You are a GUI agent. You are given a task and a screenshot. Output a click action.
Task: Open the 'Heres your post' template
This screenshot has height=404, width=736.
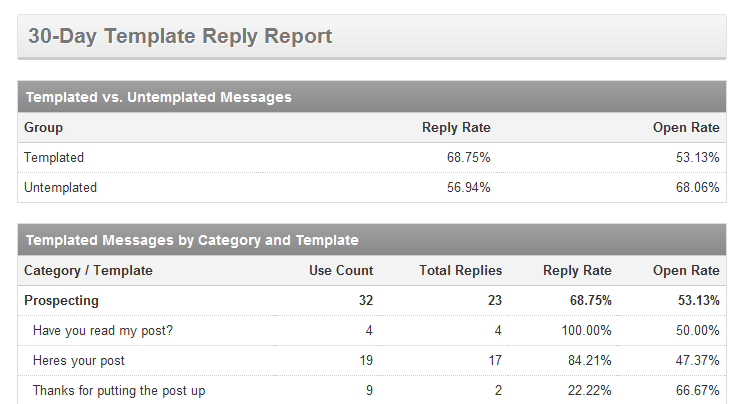click(x=79, y=360)
